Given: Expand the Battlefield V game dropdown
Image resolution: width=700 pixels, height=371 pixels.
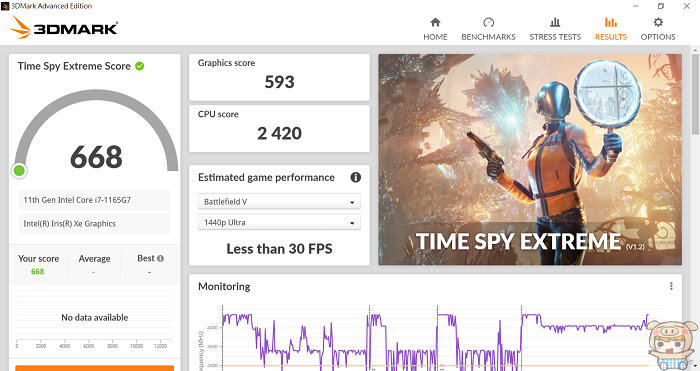Looking at the screenshot, I should point(279,202).
